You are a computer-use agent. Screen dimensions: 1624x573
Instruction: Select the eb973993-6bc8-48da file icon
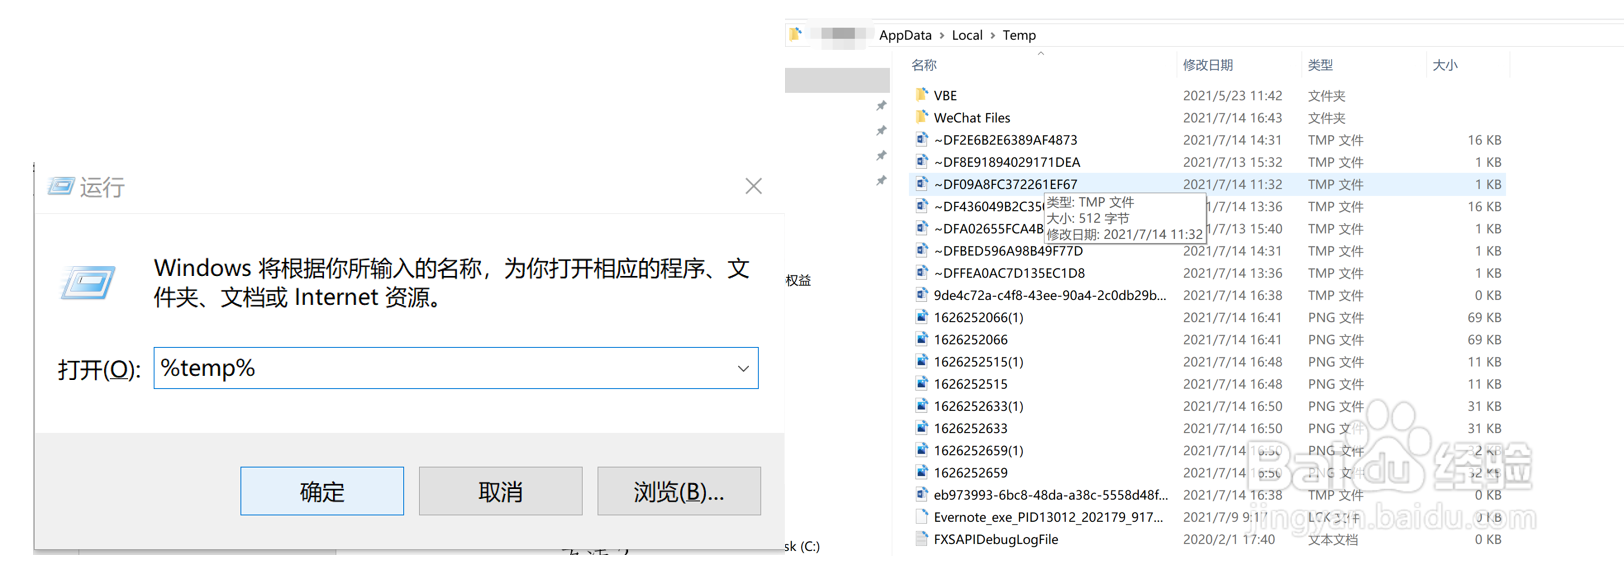tap(921, 493)
